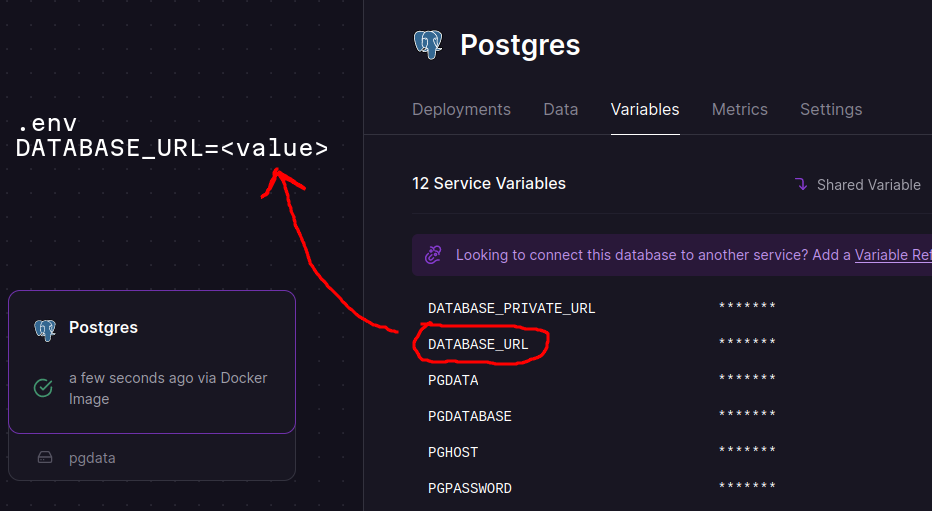Reveal the masked PGPASSWORD value
This screenshot has width=932, height=511.
coord(747,488)
